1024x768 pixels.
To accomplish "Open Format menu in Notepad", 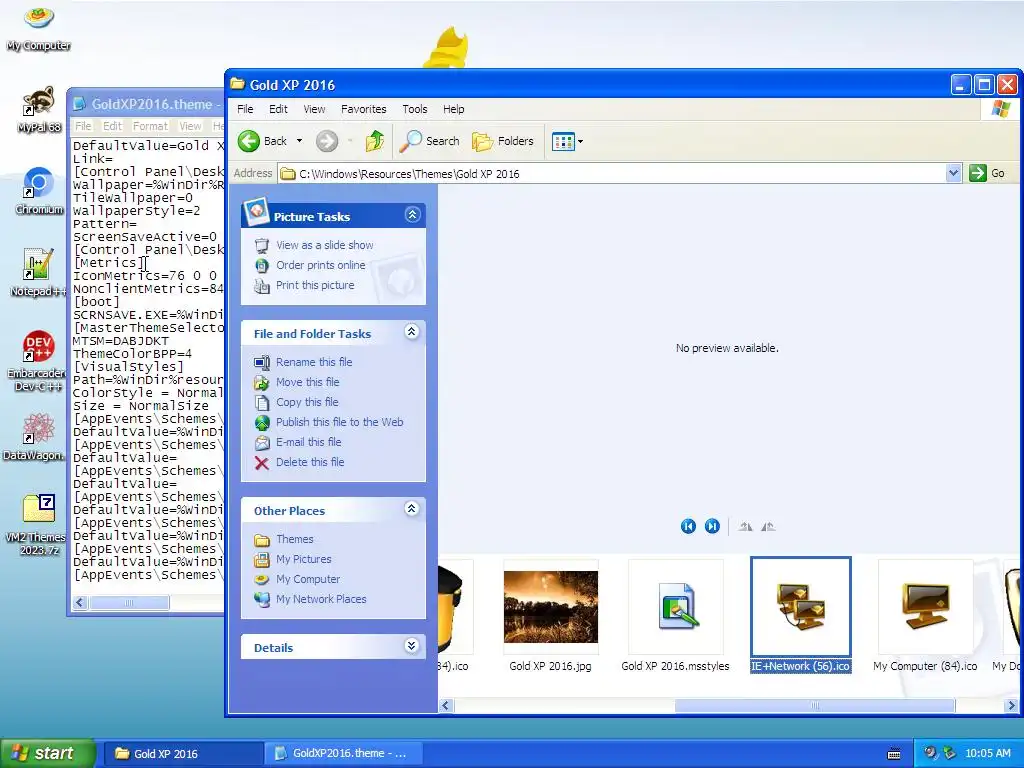I will point(150,126).
